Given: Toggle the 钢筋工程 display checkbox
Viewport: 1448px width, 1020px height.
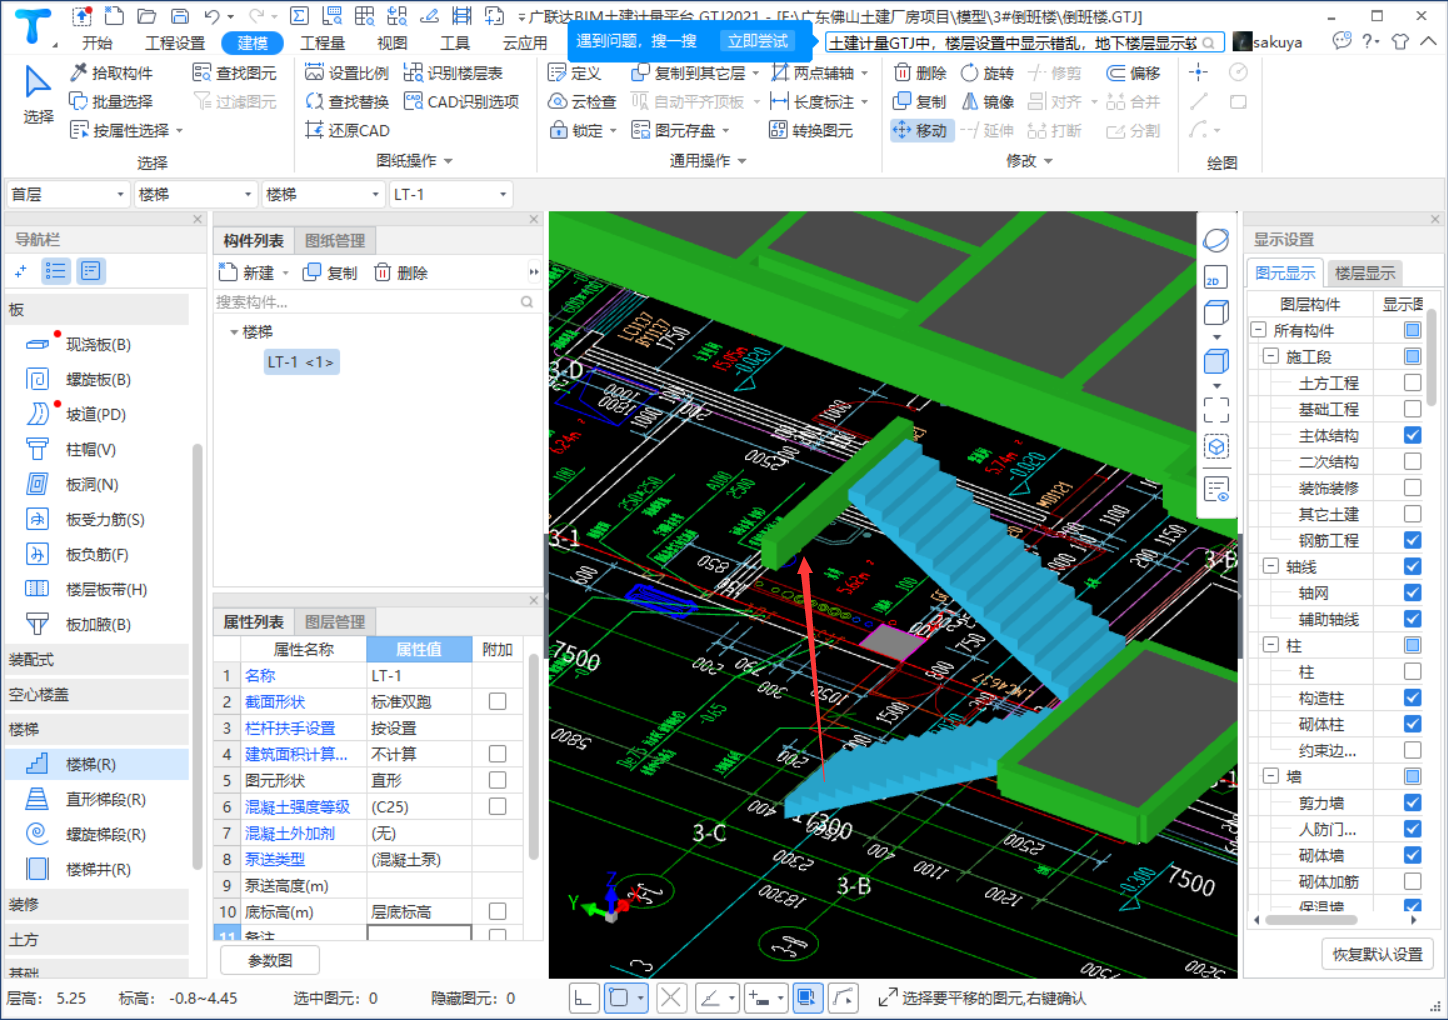Looking at the screenshot, I should (1412, 540).
